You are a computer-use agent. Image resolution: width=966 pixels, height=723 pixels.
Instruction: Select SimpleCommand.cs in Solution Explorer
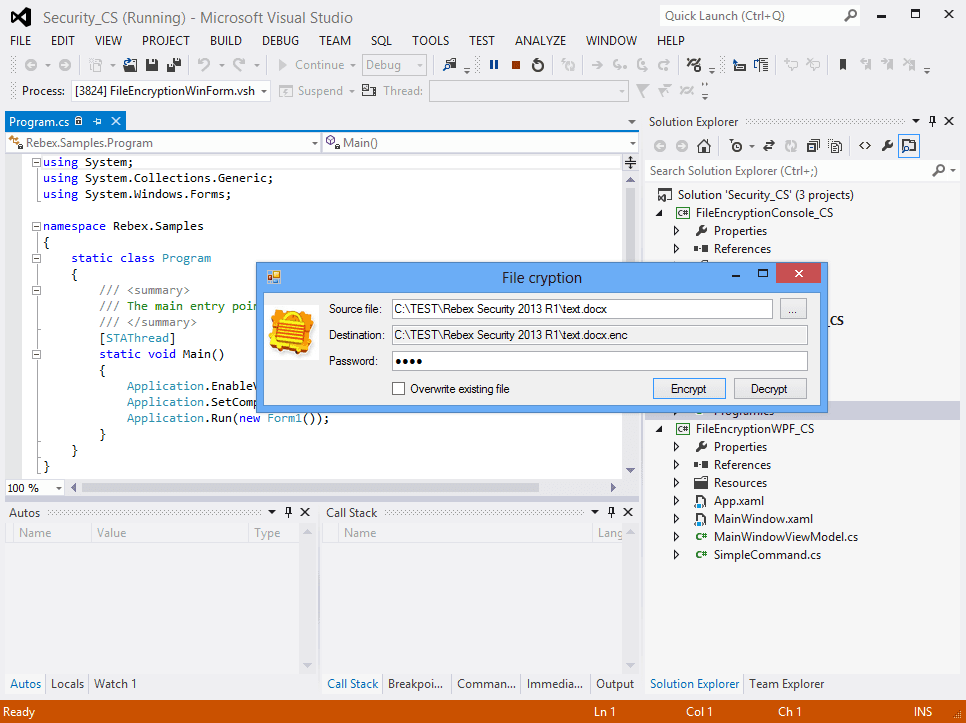(x=766, y=555)
